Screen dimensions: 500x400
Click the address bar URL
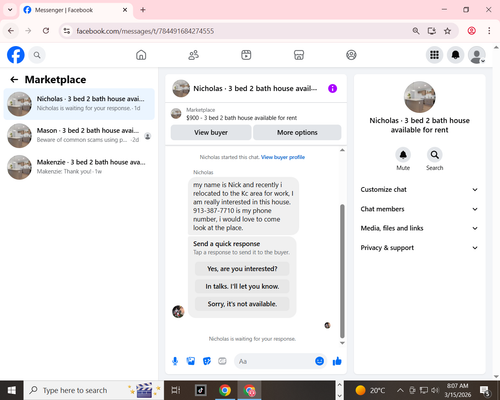(x=145, y=31)
